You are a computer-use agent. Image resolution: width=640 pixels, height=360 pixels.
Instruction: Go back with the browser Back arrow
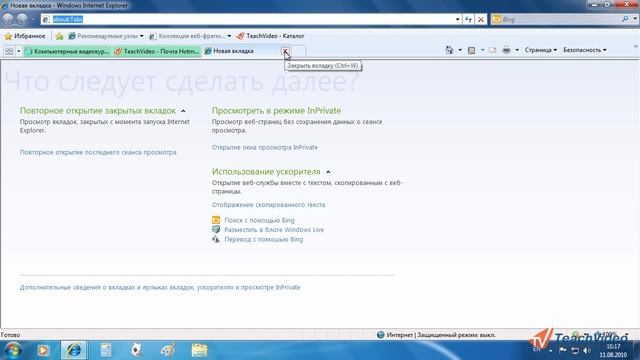pos(8,19)
